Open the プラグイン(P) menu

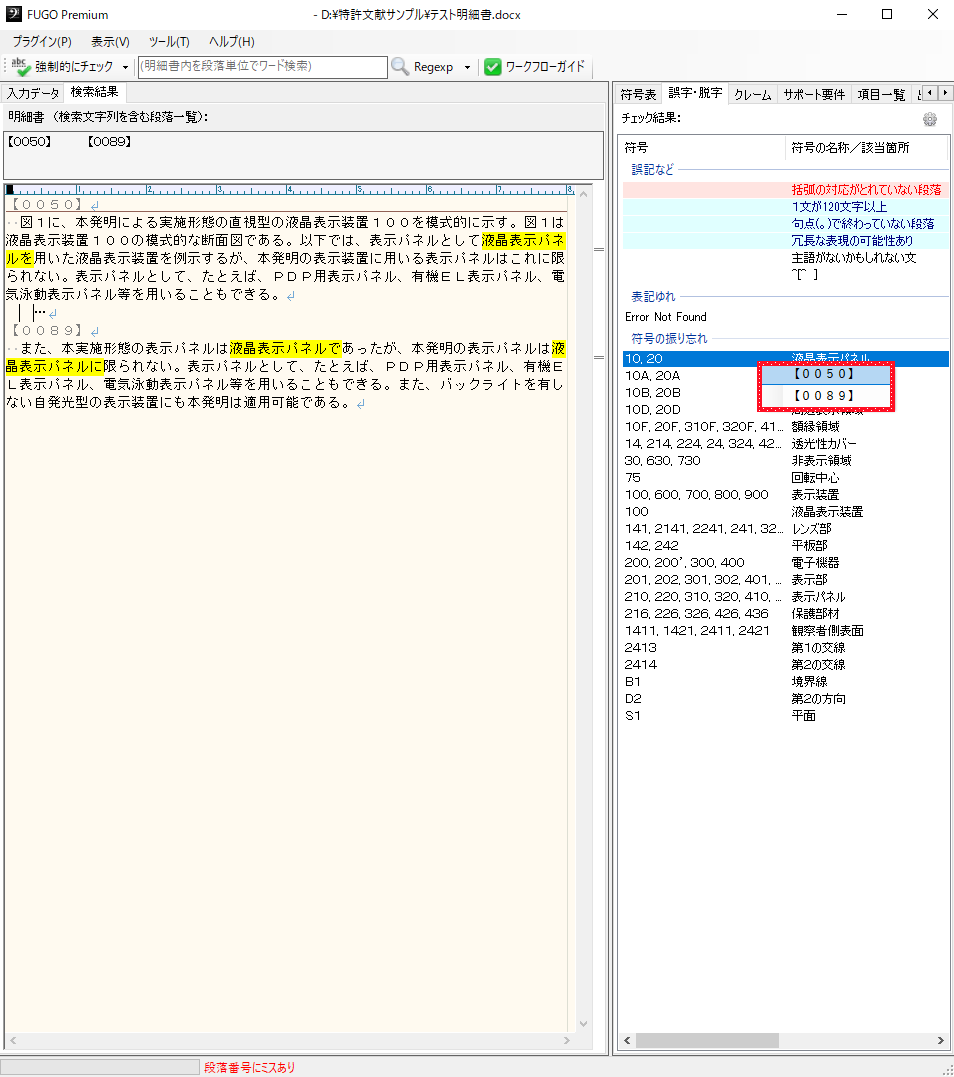[42, 42]
